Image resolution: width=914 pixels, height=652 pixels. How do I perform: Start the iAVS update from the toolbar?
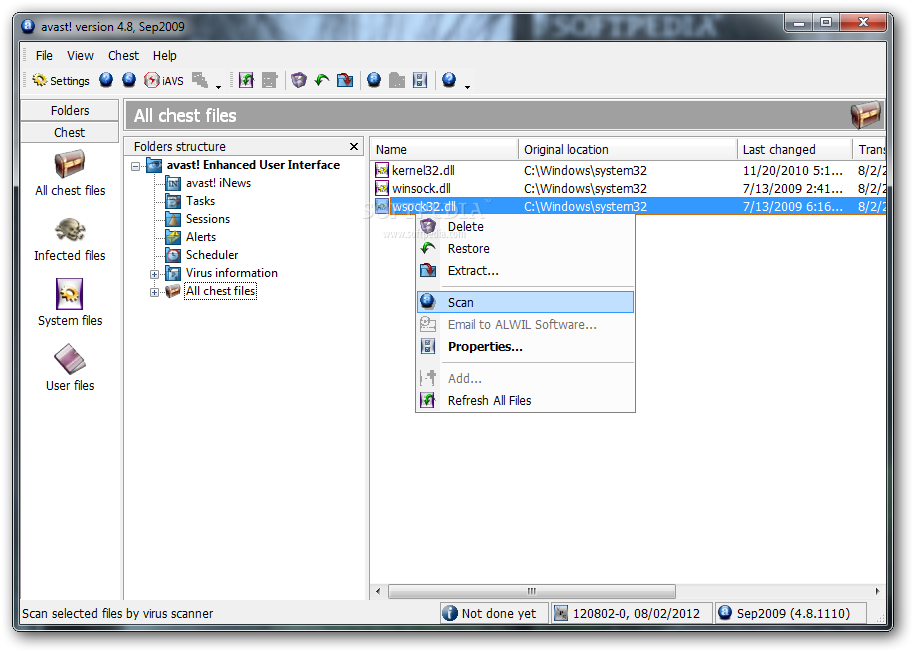click(x=164, y=80)
